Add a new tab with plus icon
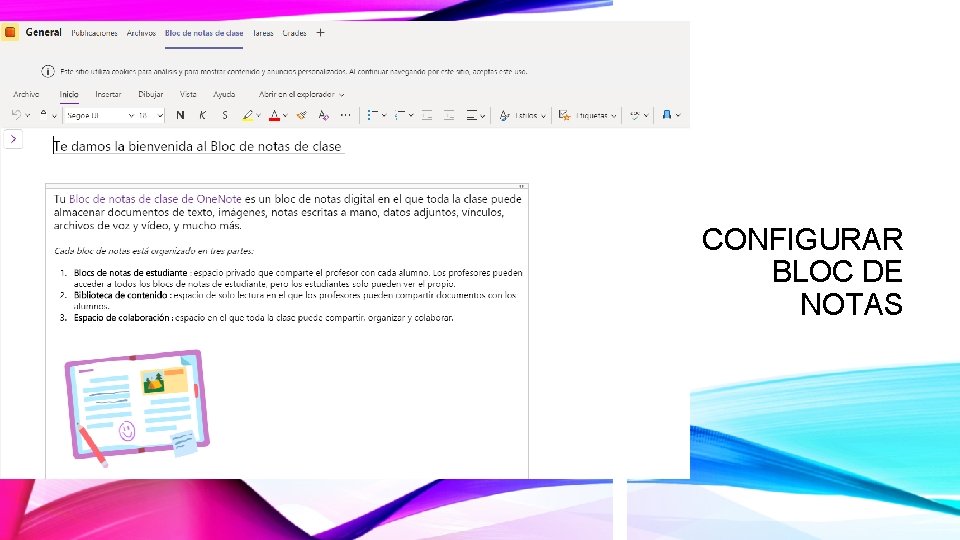This screenshot has width=960, height=540. point(320,33)
